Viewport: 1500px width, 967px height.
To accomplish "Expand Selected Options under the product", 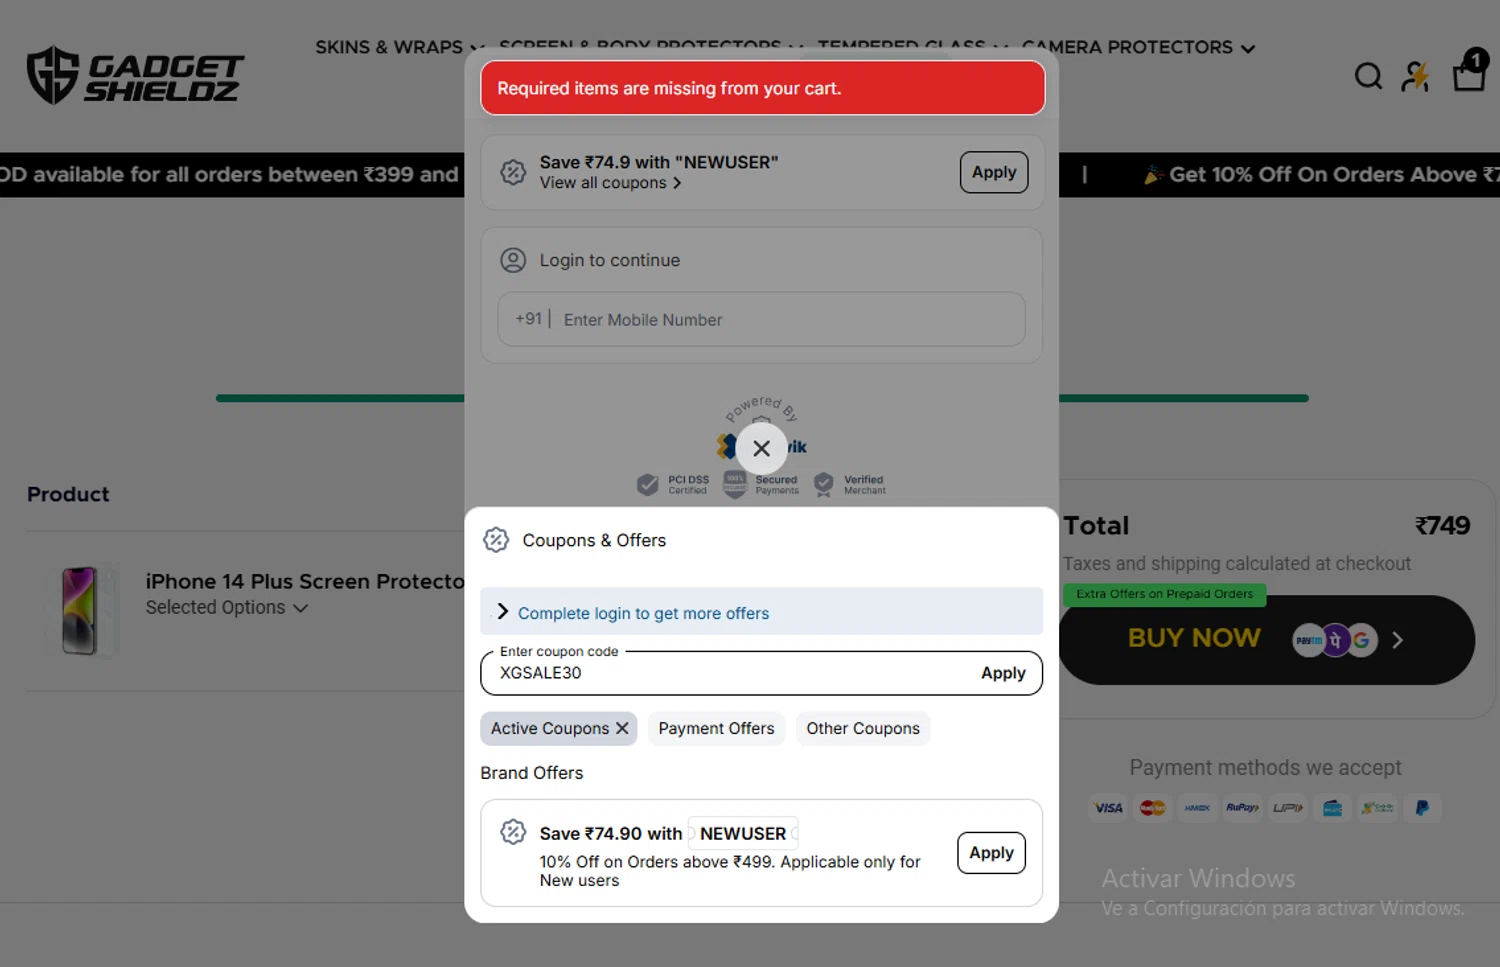I will pyautogui.click(x=227, y=608).
